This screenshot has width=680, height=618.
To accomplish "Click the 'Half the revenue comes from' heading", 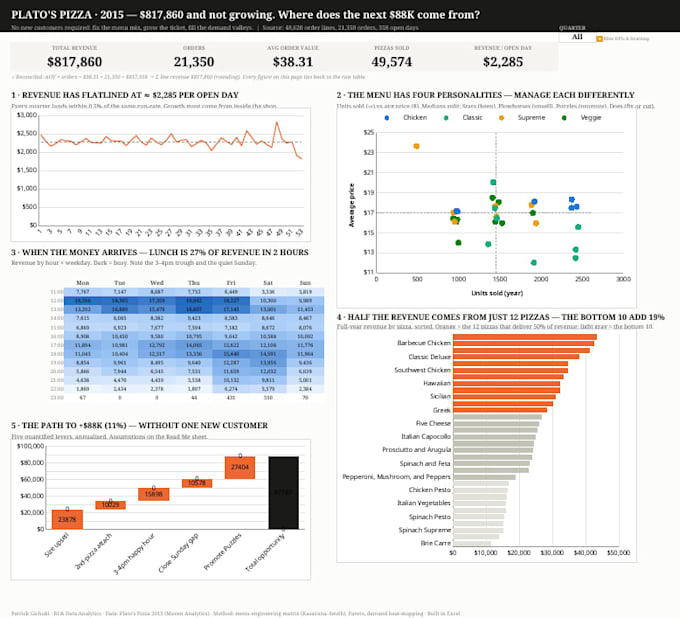I will pos(500,317).
